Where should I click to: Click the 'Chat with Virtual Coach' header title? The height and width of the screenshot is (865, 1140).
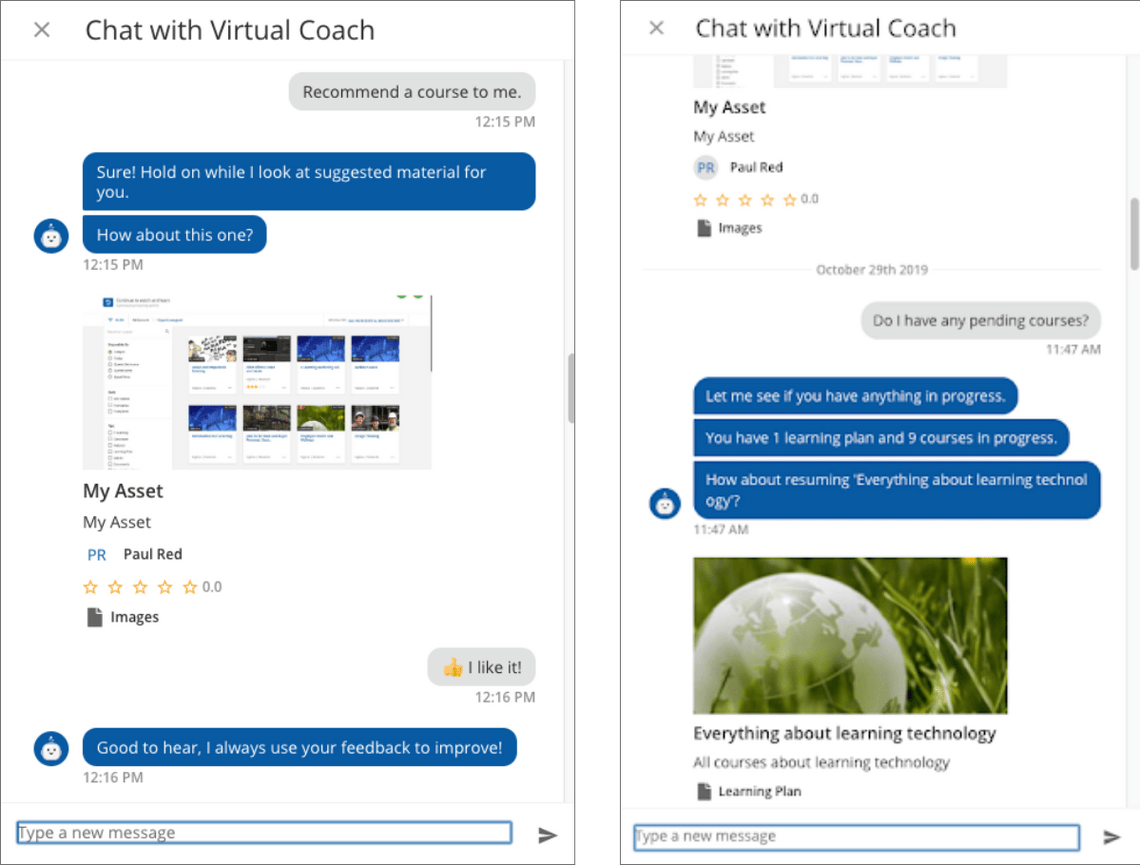coord(230,30)
